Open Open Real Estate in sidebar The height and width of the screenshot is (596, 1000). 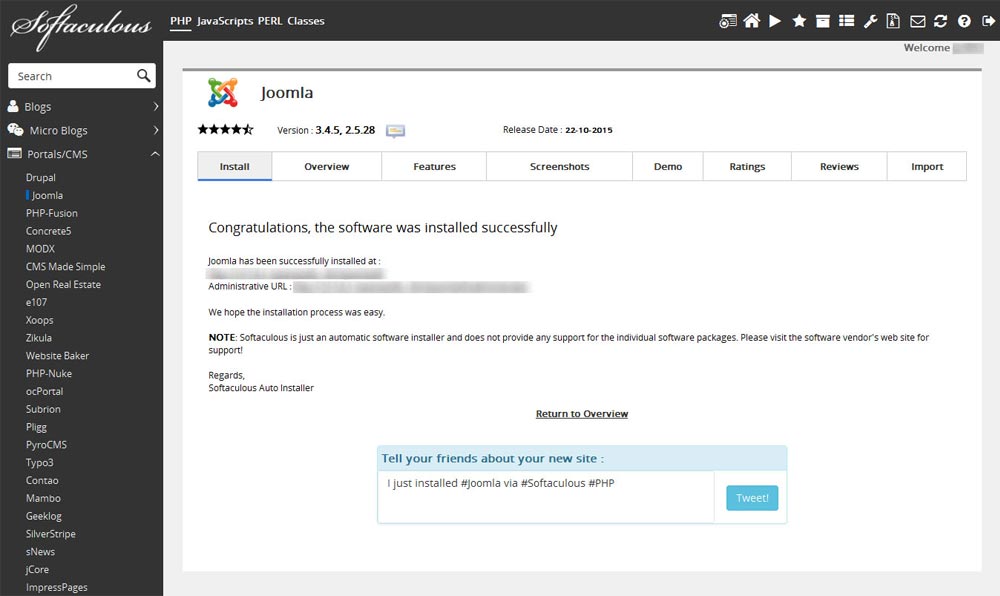(63, 284)
